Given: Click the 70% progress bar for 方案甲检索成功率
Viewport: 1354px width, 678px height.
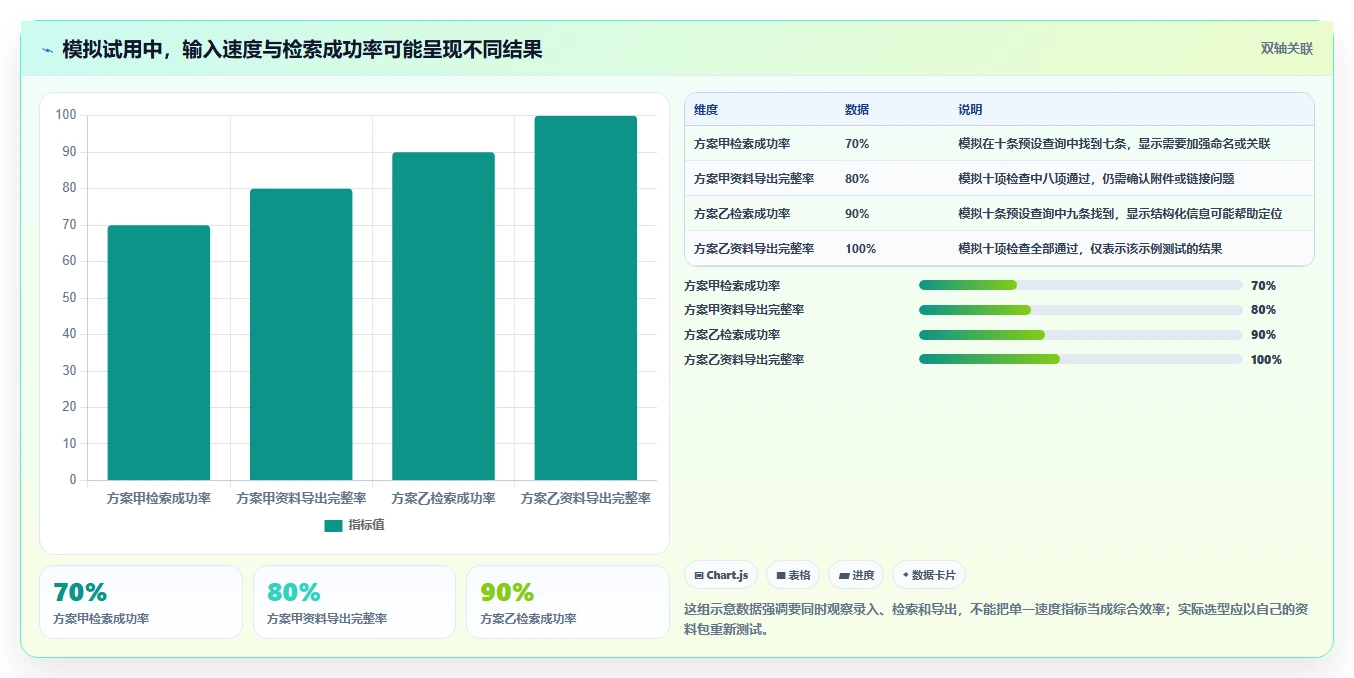Looking at the screenshot, I should coord(1080,285).
